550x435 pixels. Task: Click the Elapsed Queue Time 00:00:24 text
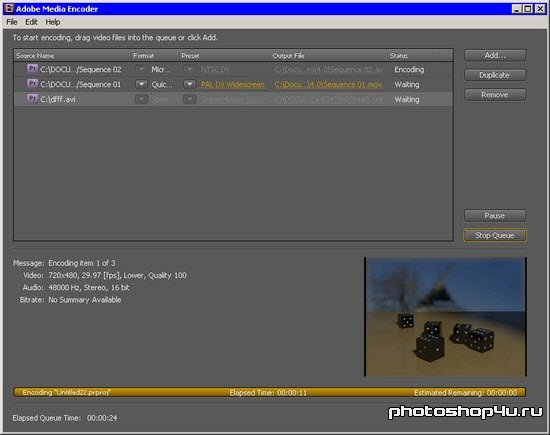point(65,418)
